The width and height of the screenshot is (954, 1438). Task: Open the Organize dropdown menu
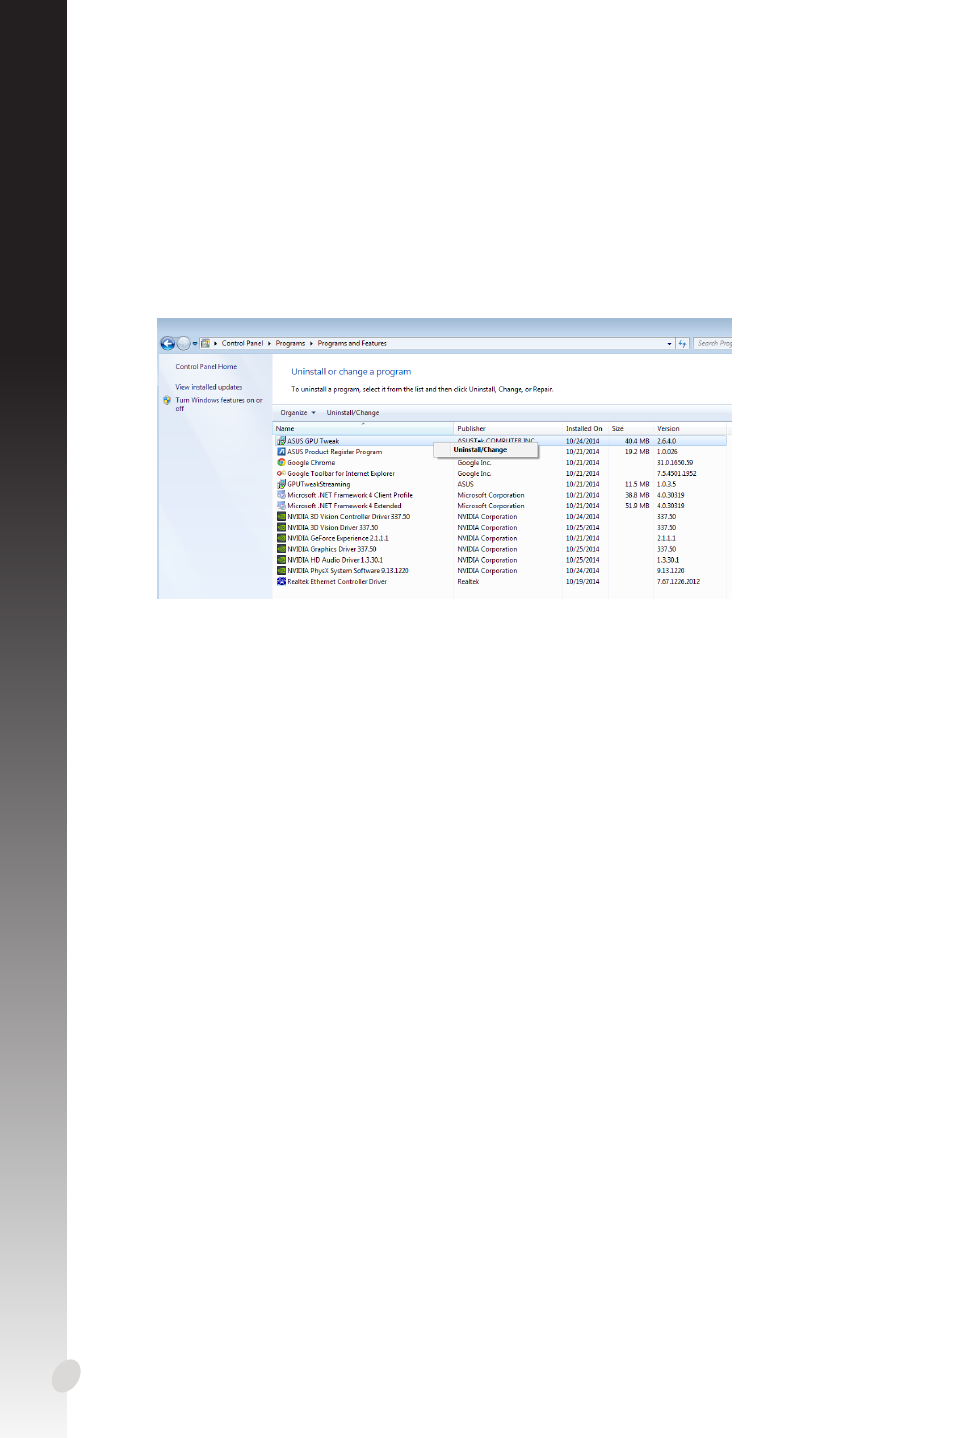[298, 412]
